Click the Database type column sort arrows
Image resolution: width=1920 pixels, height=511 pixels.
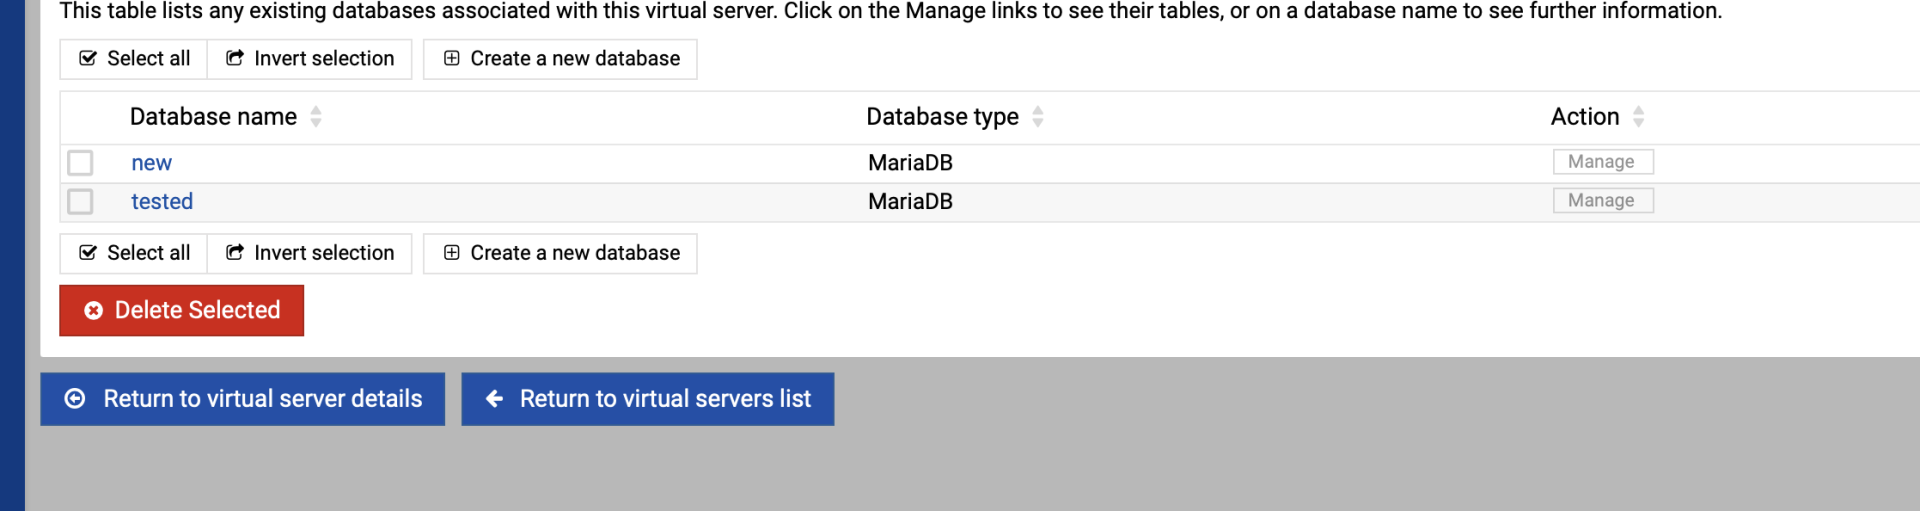(x=1038, y=117)
